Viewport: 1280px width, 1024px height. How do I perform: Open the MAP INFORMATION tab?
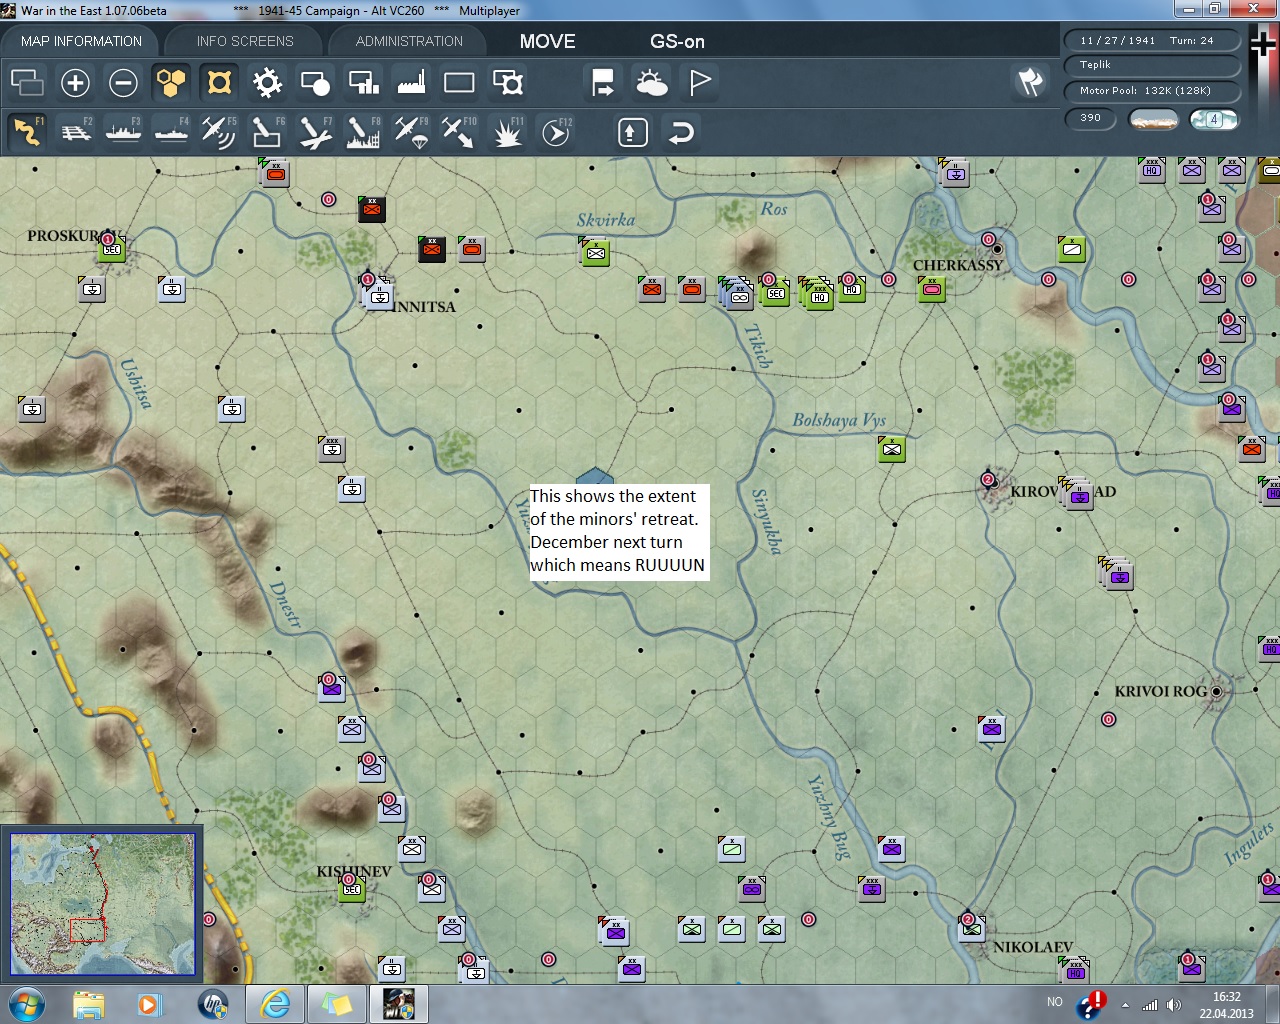click(81, 41)
